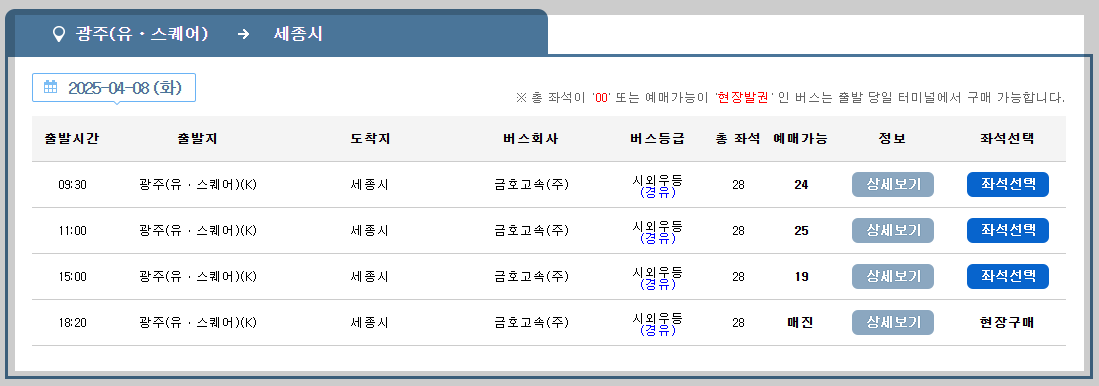Click the location pin icon beside 광주(유·스퀘어)
Image resolution: width=1099 pixels, height=386 pixels.
(x=60, y=34)
